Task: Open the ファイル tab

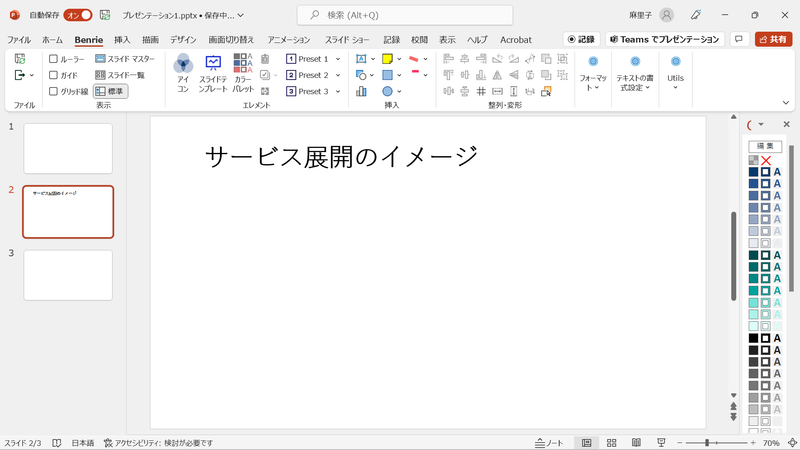Action: 19,40
